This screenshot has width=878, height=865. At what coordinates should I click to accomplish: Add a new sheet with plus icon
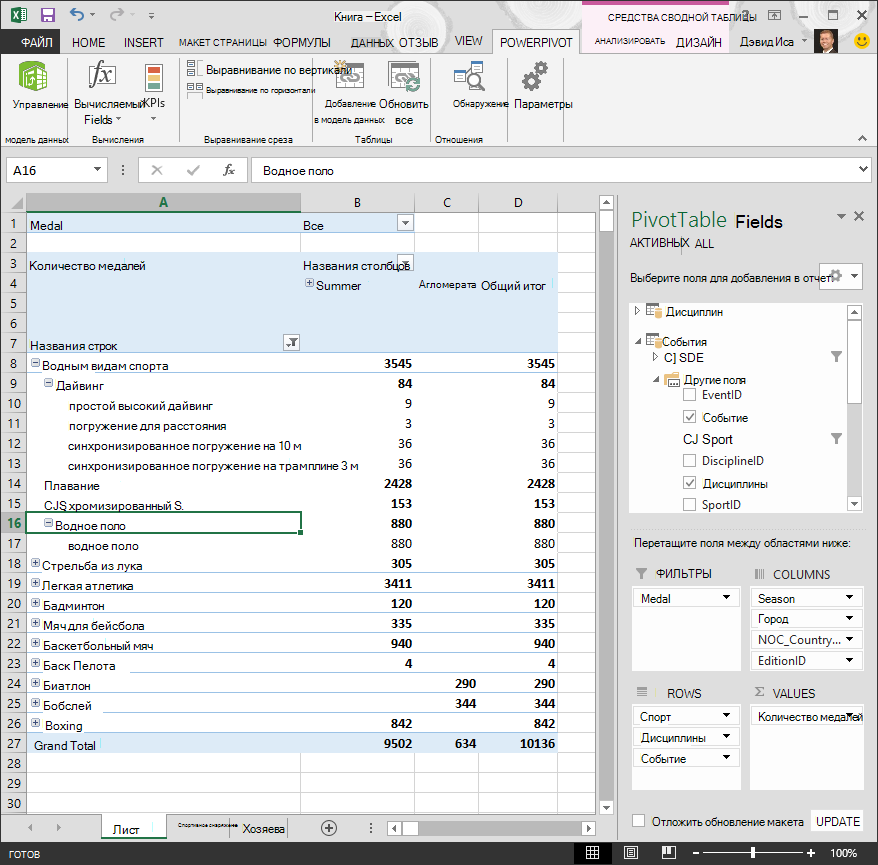pyautogui.click(x=329, y=828)
